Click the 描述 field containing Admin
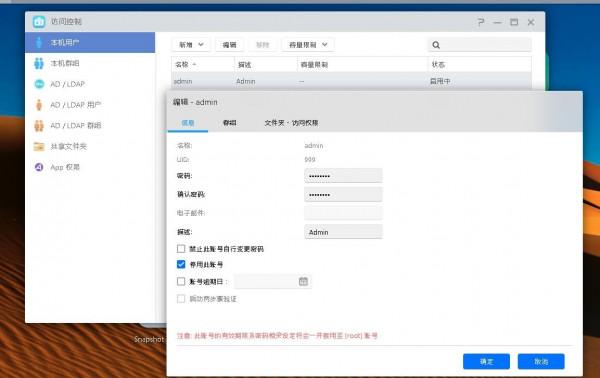This screenshot has height=378, width=600. pos(343,232)
